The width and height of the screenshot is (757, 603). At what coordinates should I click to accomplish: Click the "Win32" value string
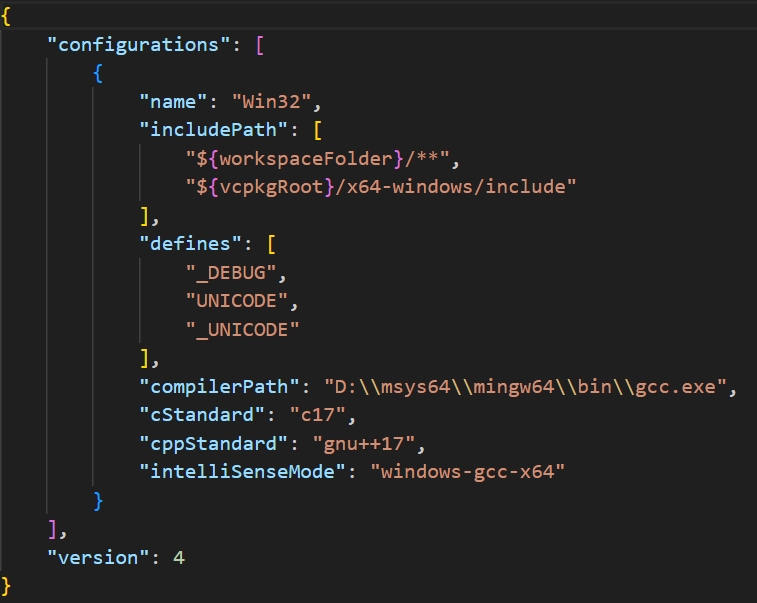(274, 101)
